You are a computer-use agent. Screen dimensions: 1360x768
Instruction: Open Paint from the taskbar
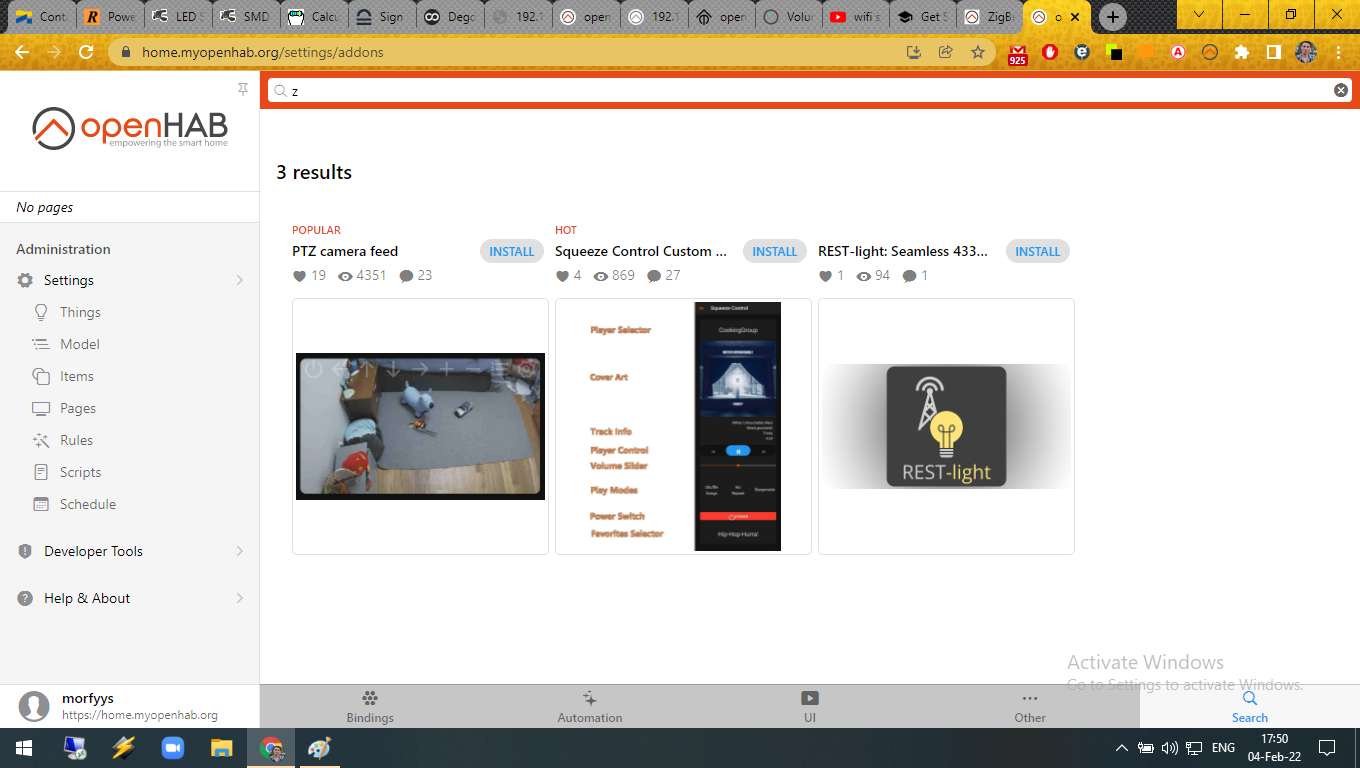pos(319,748)
